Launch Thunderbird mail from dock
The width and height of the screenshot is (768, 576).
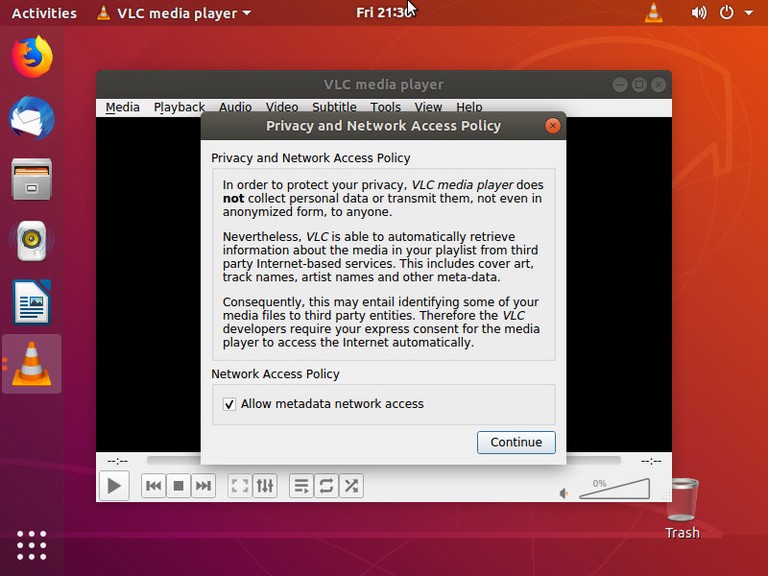[x=32, y=118]
